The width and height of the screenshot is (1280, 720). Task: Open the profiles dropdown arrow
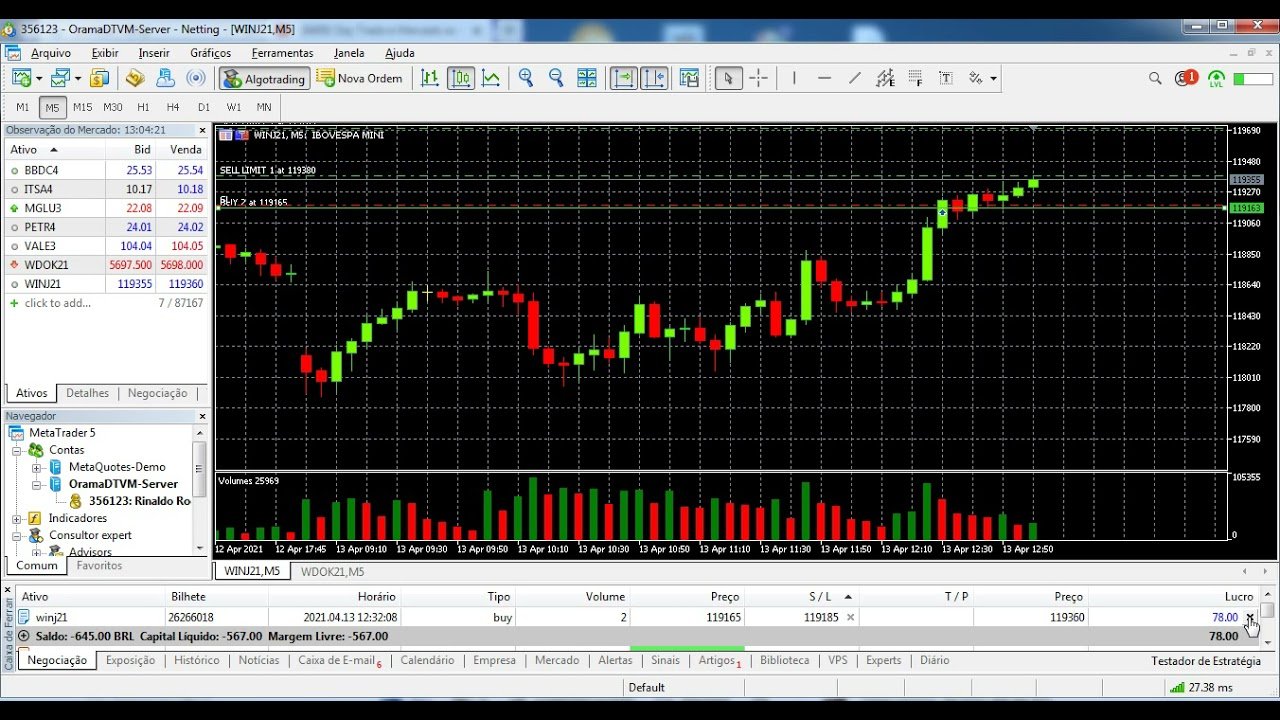(x=78, y=78)
